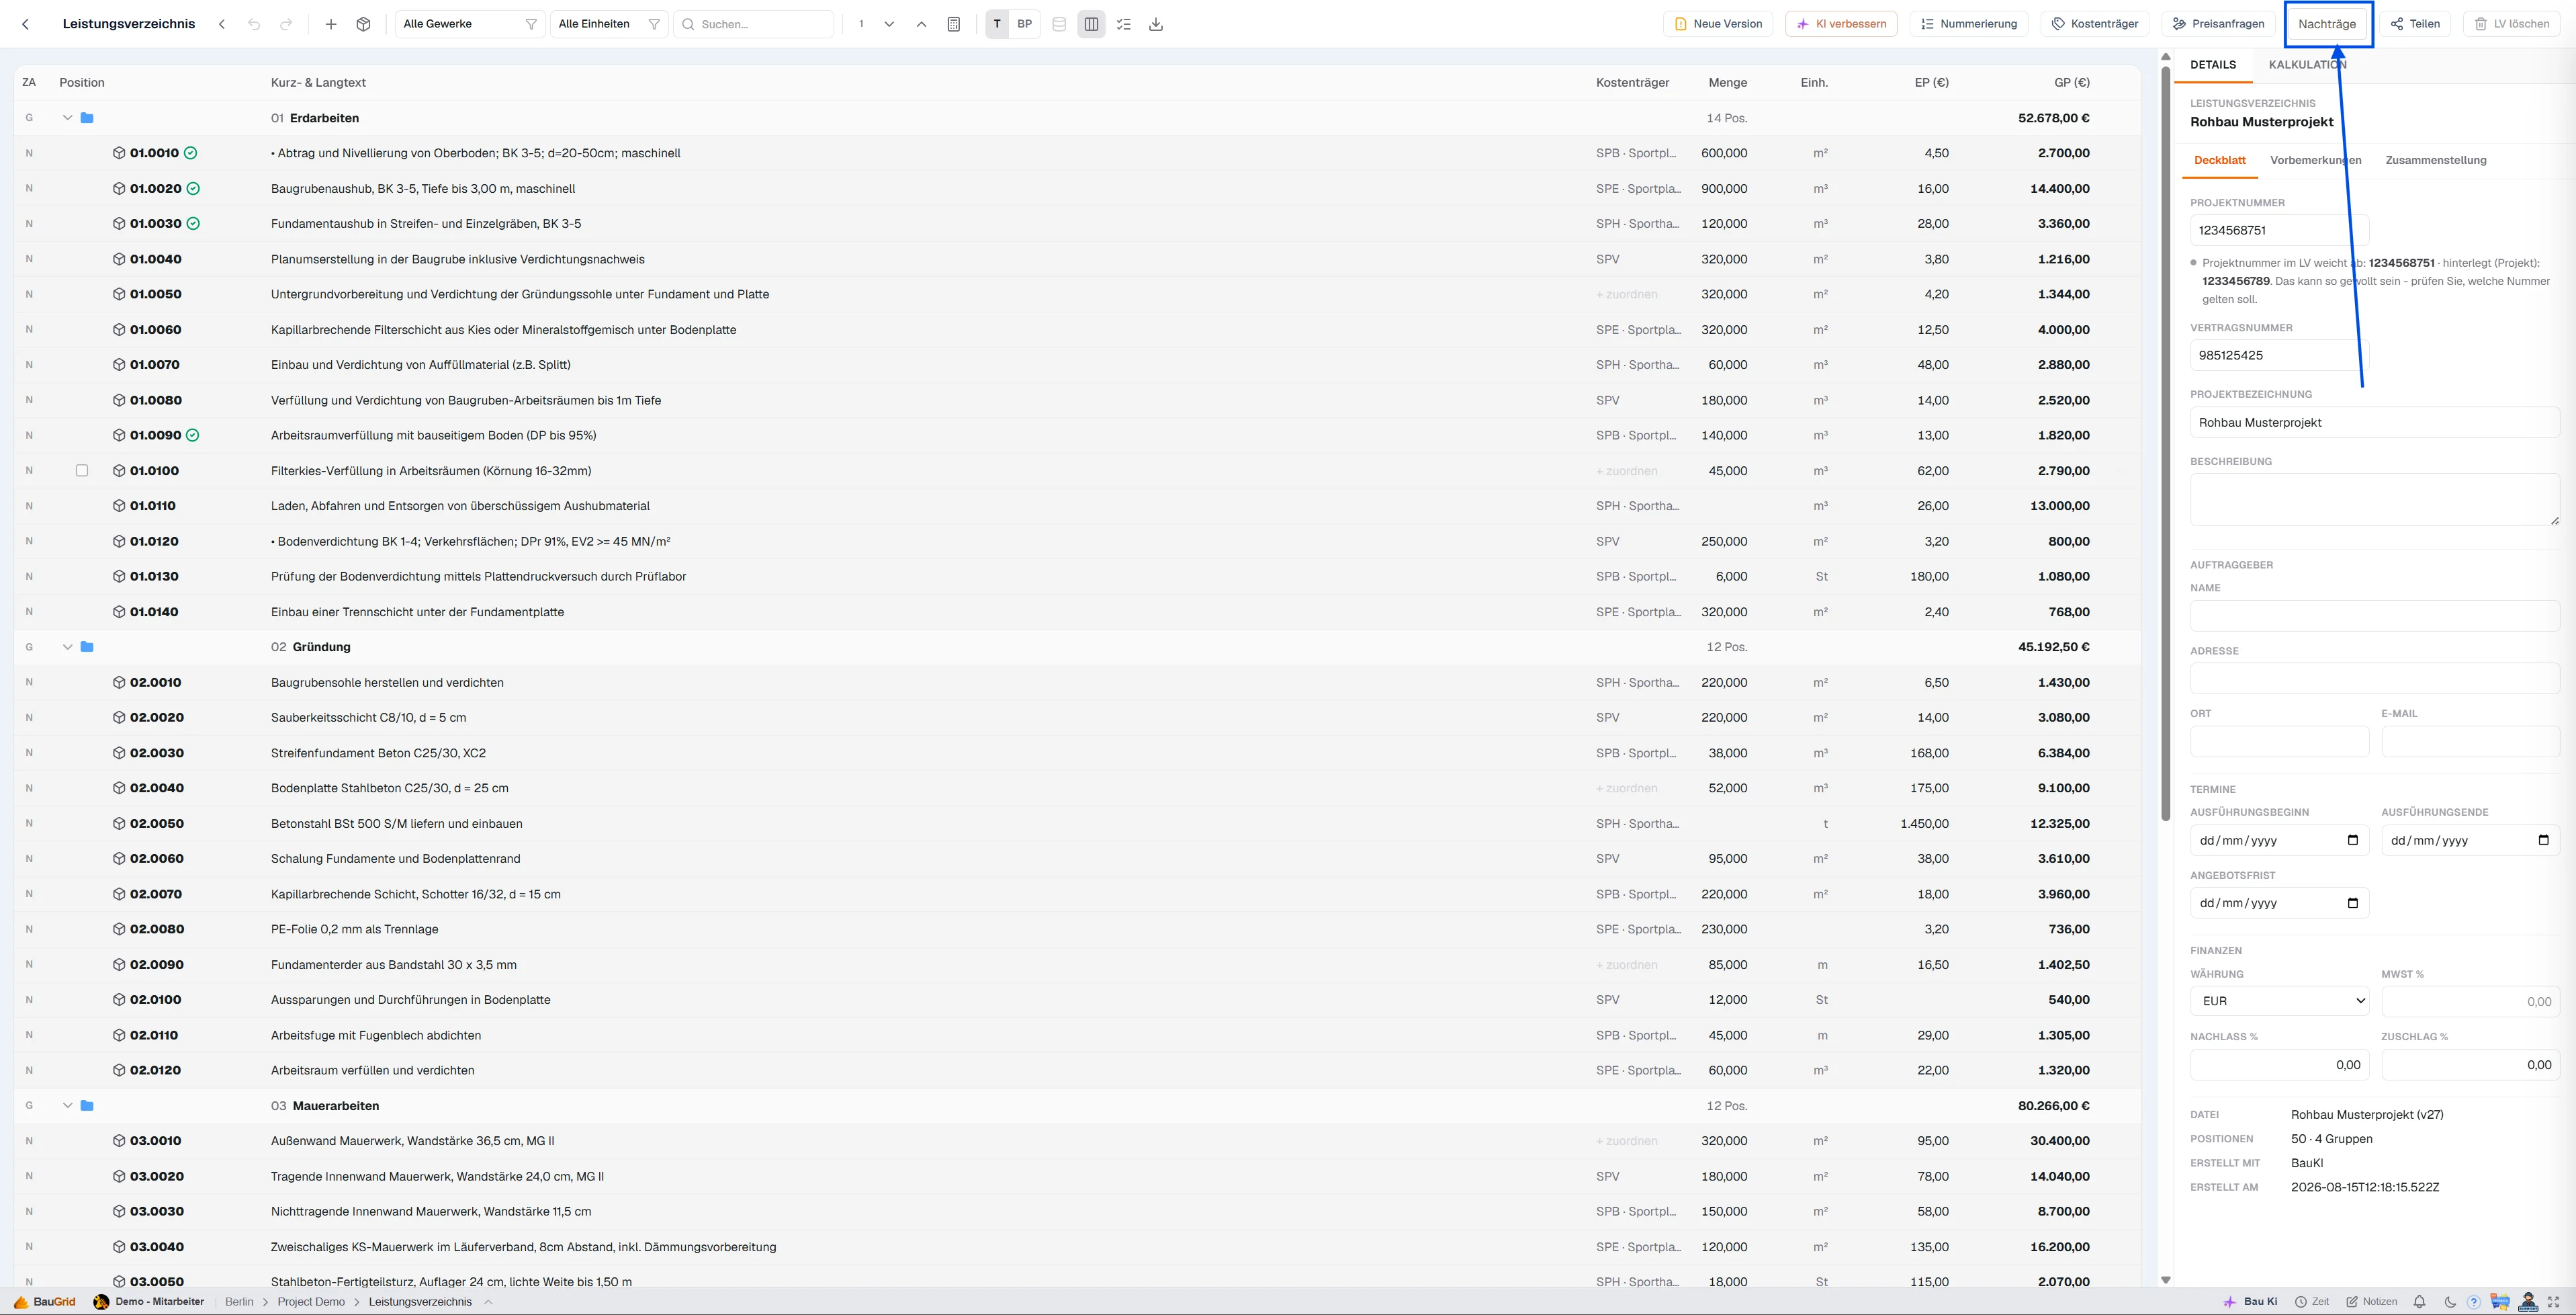Viewport: 2576px width, 1315px height.
Task: Open the notifications bell in the bottom bar
Action: point(2420,1302)
